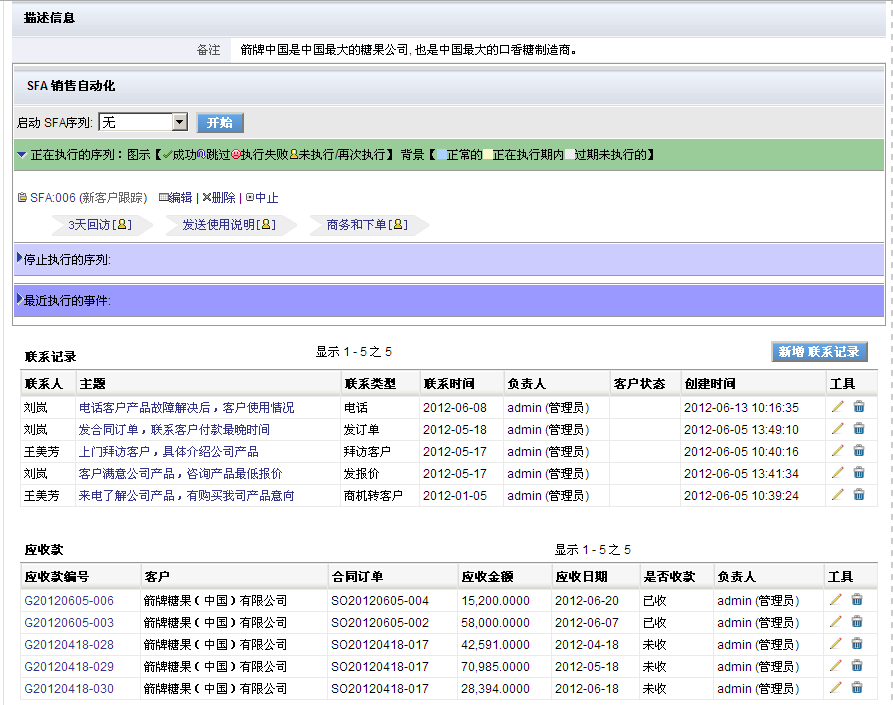Click amount 70,985.0000 cell
Viewport: 893px width, 705px height.
coord(495,666)
